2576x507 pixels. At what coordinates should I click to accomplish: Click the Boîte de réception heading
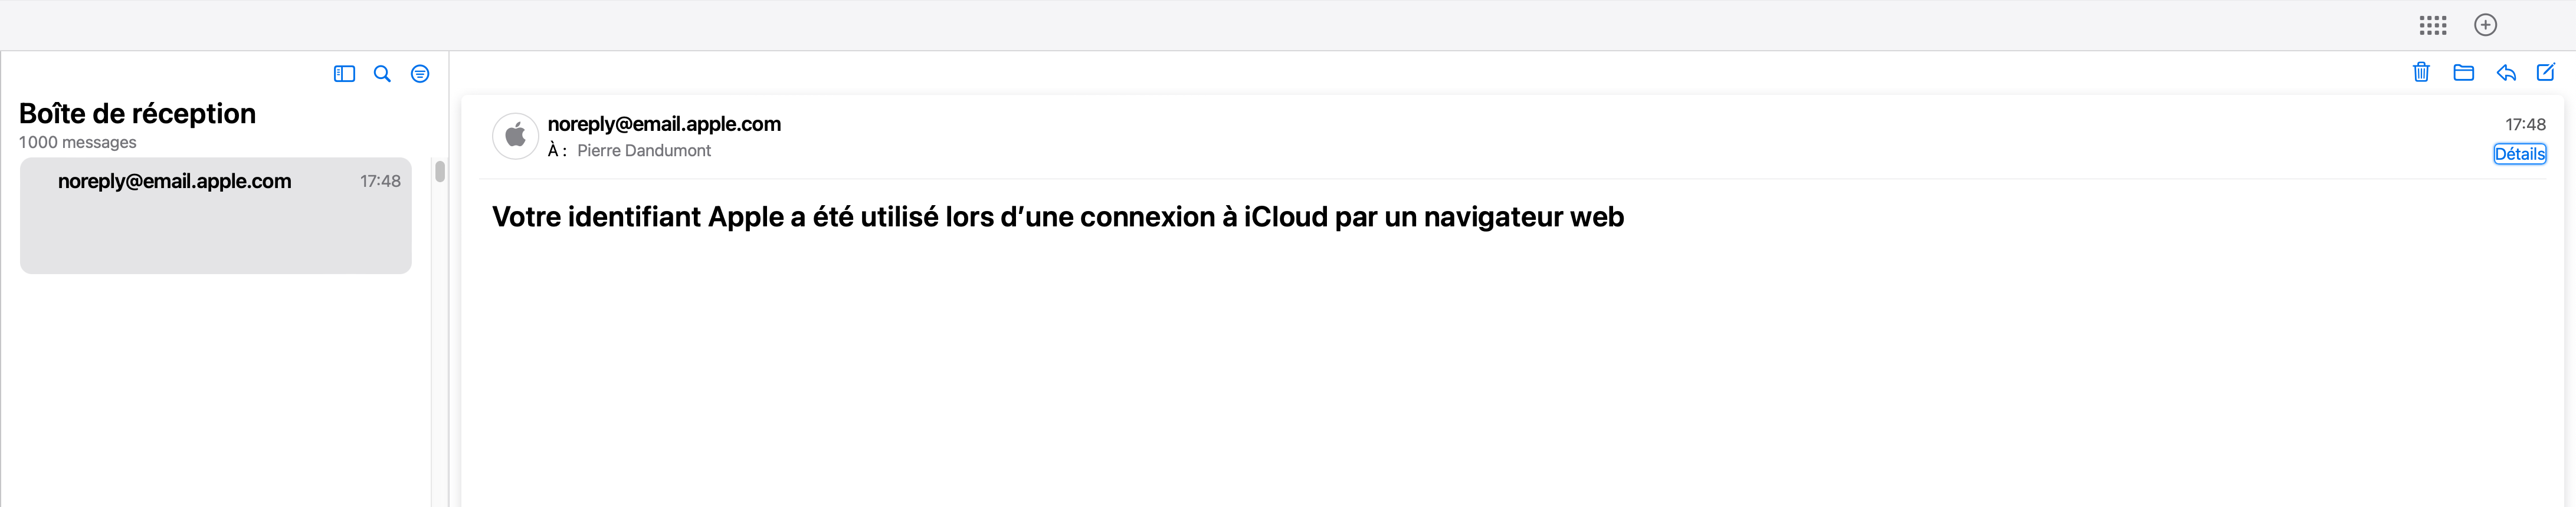point(137,114)
